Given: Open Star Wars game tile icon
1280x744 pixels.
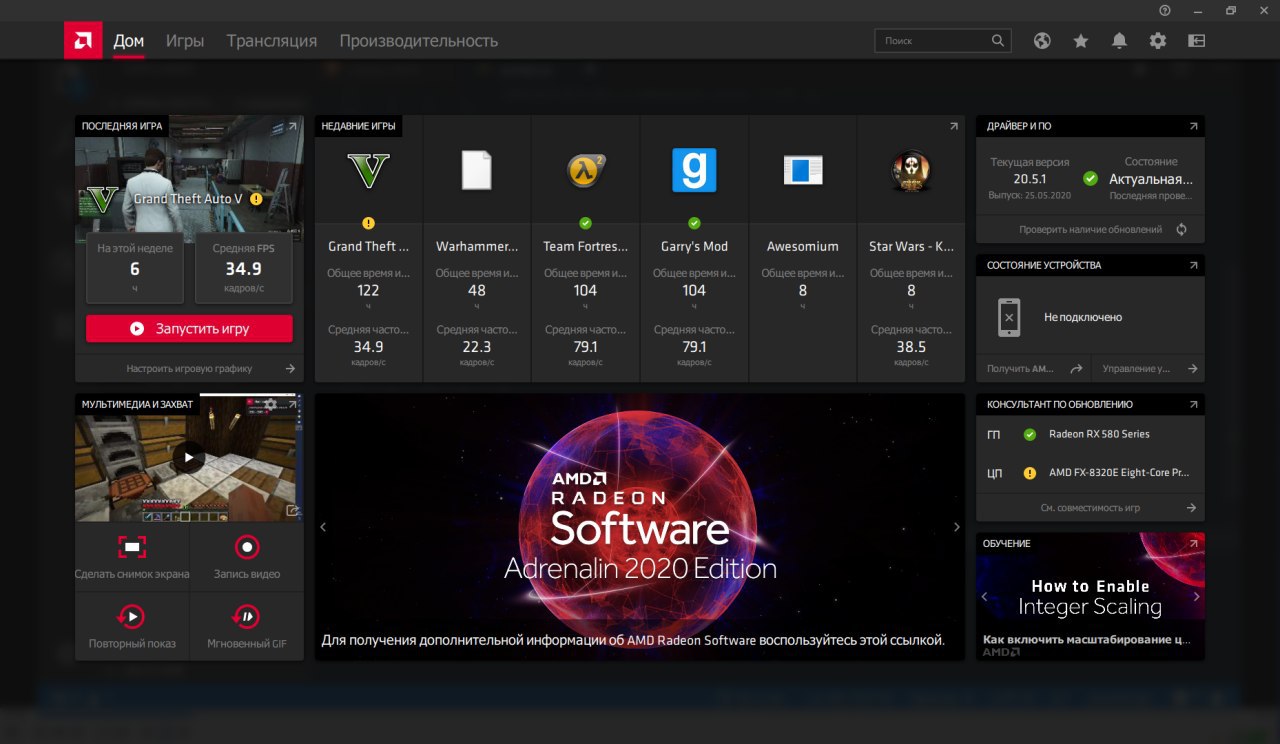Looking at the screenshot, I should pos(911,171).
